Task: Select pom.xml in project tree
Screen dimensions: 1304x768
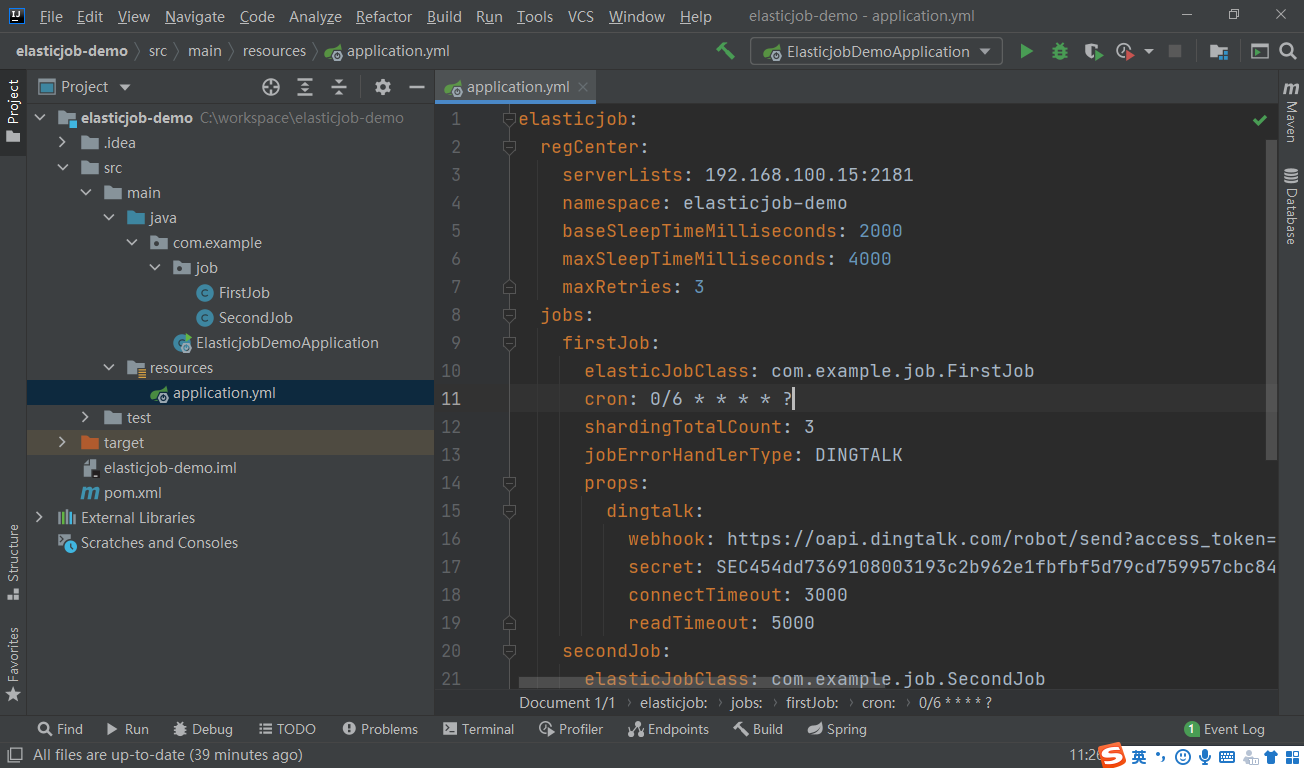Action: coord(133,493)
